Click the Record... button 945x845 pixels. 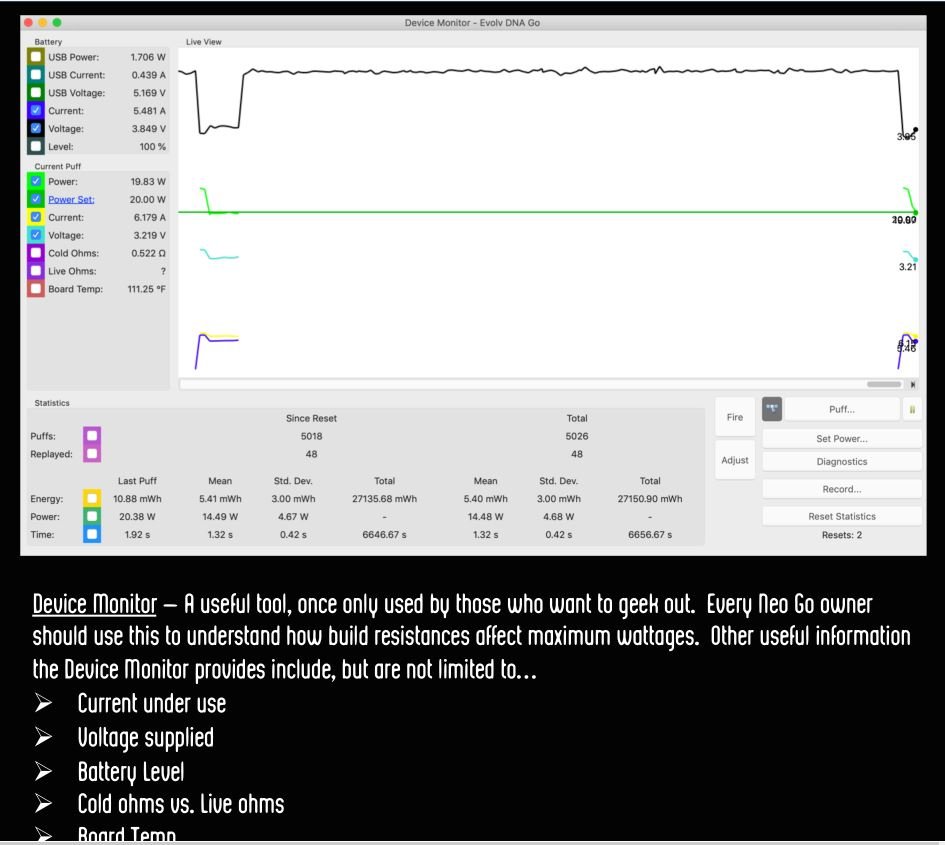[841, 489]
